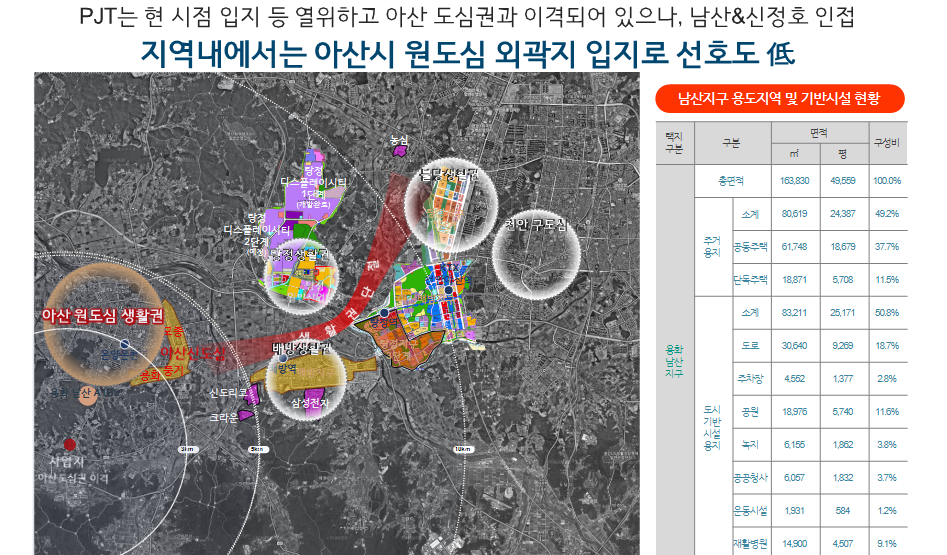Click the 녹지 row label
947x555 pixels.
[751, 444]
